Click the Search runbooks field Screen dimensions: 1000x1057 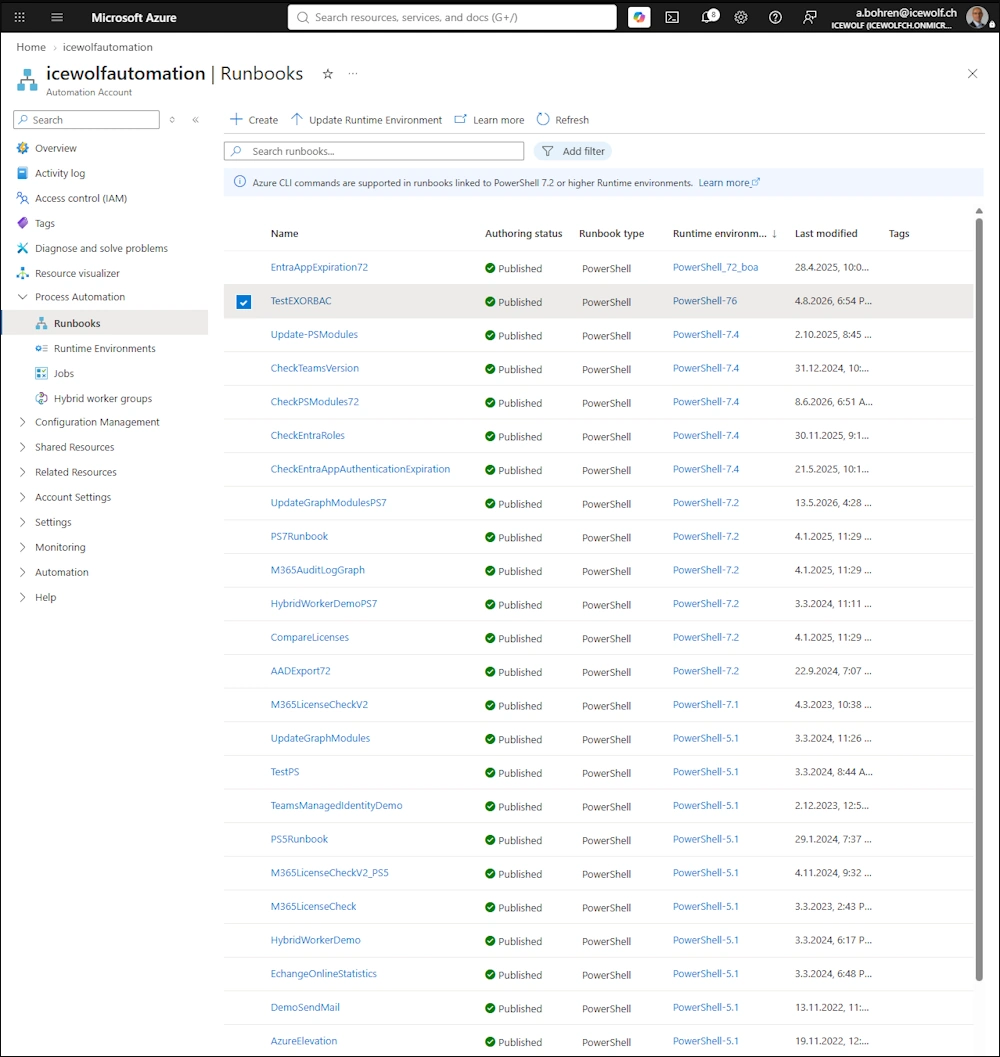(x=374, y=151)
